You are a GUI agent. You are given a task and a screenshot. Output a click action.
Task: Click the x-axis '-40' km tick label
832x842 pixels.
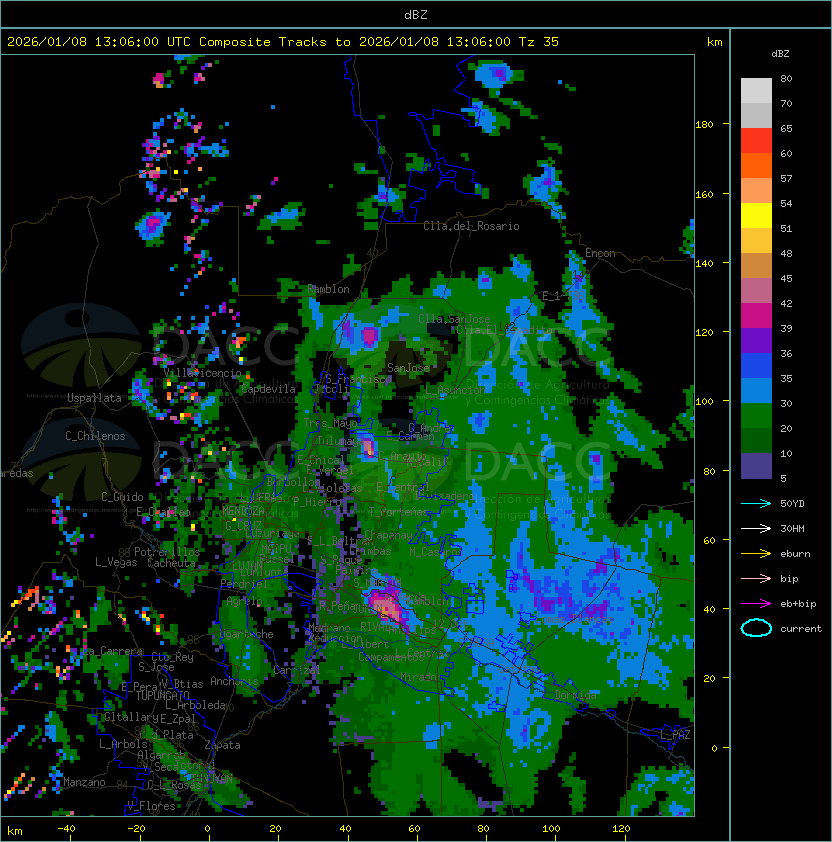pyautogui.click(x=66, y=829)
